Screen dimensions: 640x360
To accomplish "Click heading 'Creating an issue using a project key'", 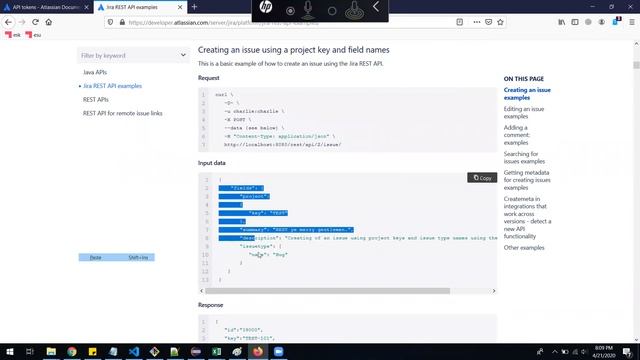I will 293,50.
